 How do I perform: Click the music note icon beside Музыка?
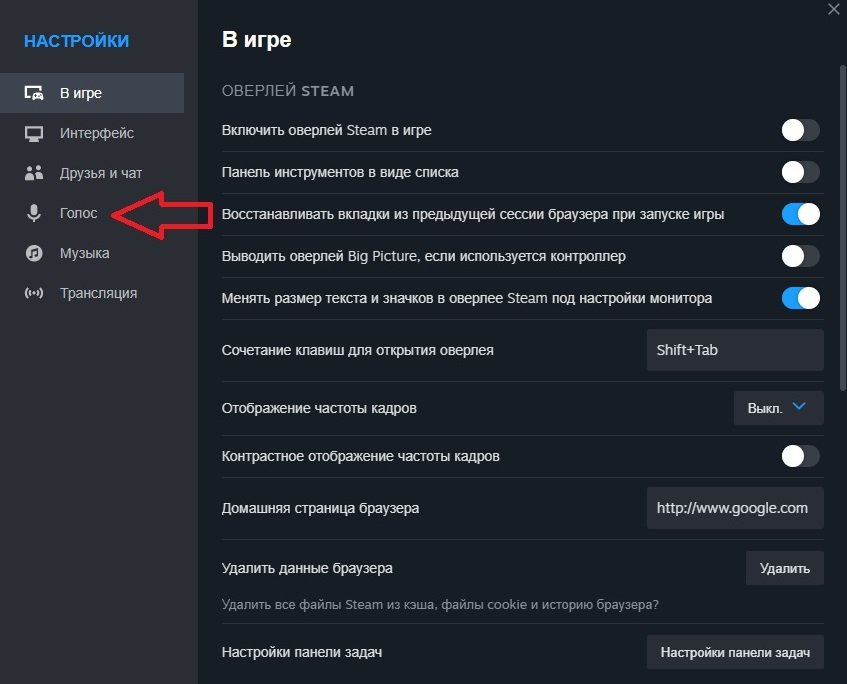click(32, 253)
